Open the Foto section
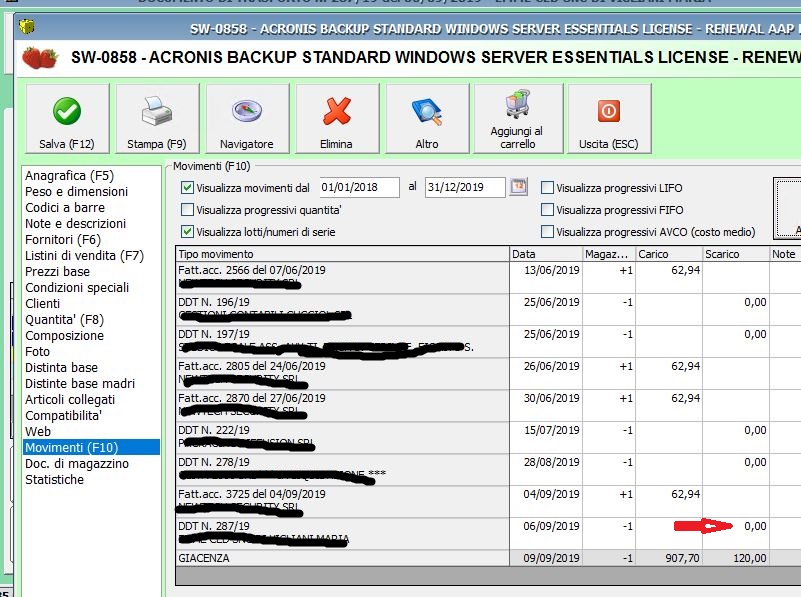The height and width of the screenshot is (597, 801). [37, 351]
